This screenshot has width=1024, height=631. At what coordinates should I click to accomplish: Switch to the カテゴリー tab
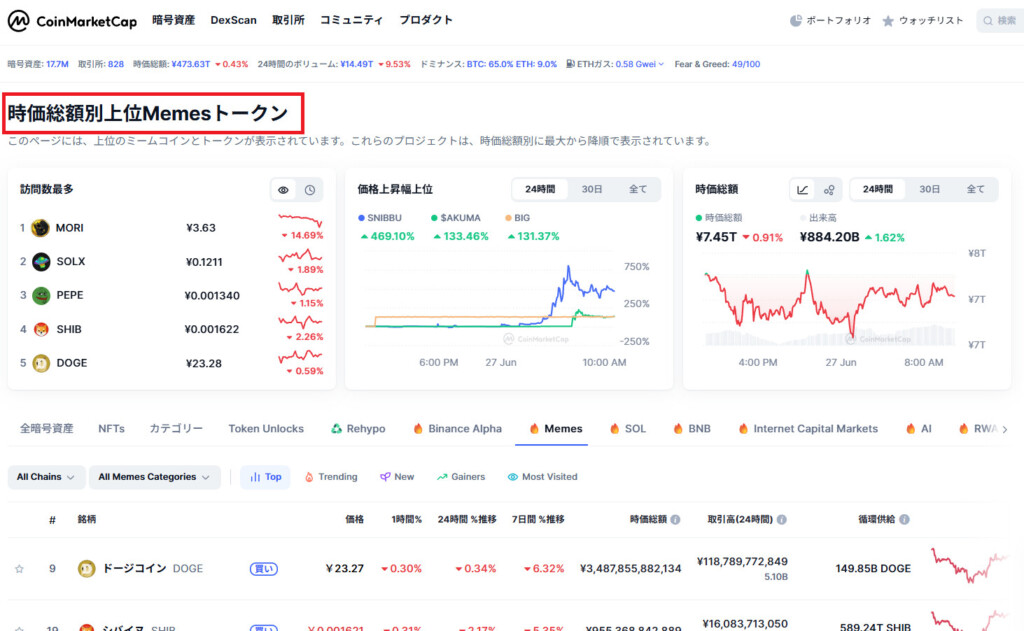point(176,429)
